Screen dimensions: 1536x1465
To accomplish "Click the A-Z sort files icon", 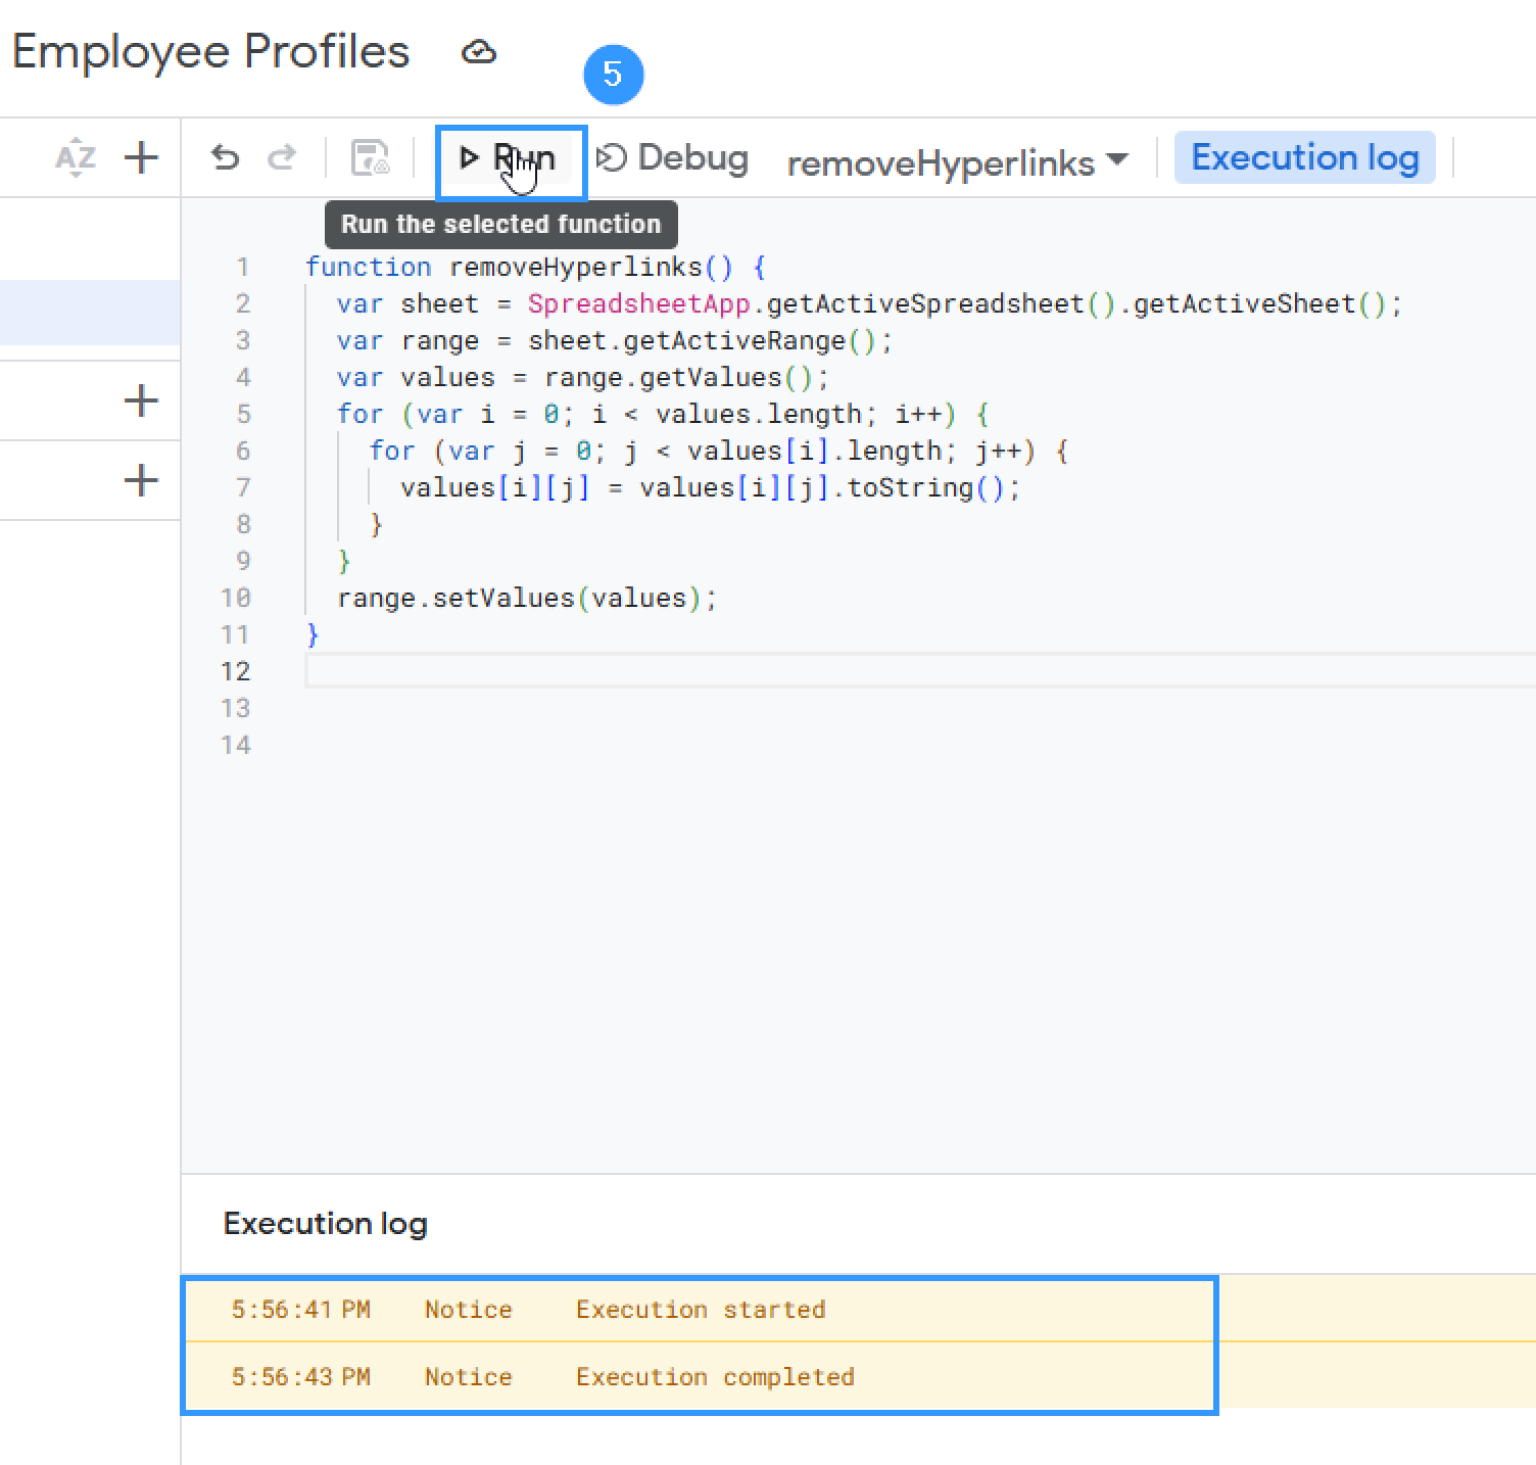I will click(x=75, y=157).
